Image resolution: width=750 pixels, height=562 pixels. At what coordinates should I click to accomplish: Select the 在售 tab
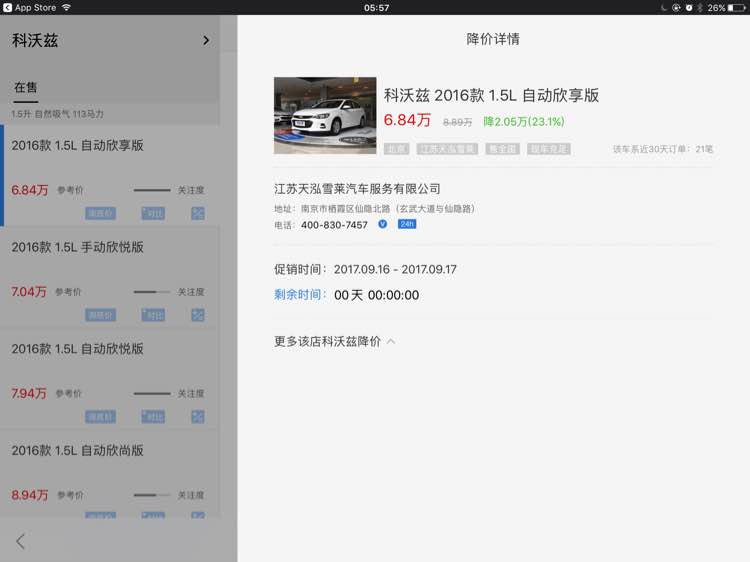(25, 88)
